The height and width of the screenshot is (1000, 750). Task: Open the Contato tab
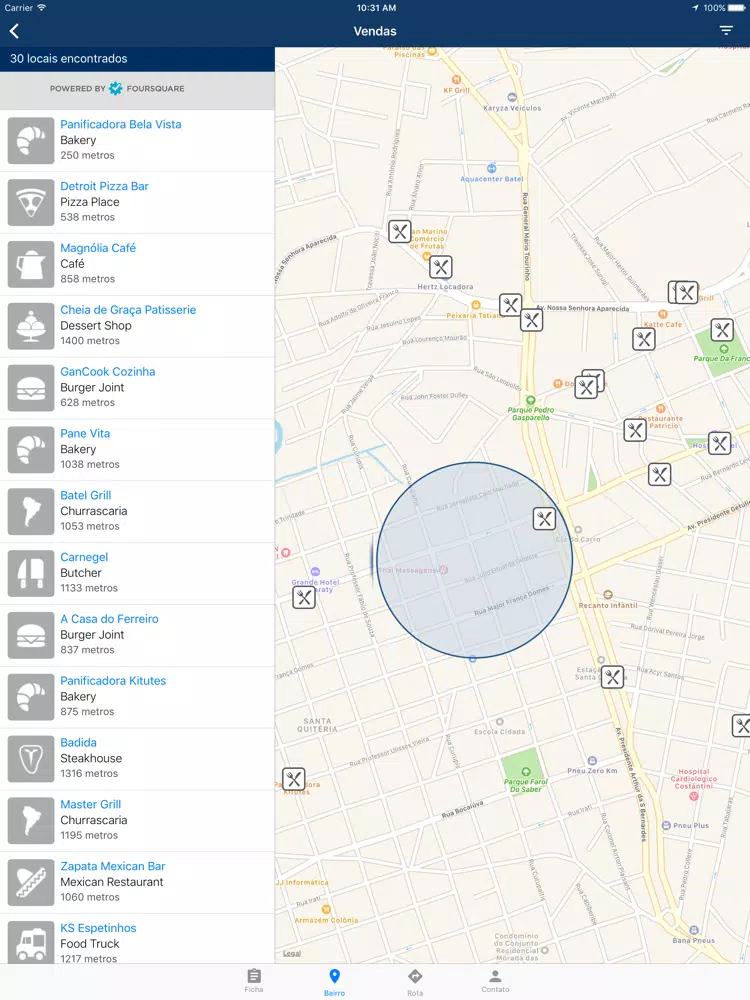[x=496, y=981]
